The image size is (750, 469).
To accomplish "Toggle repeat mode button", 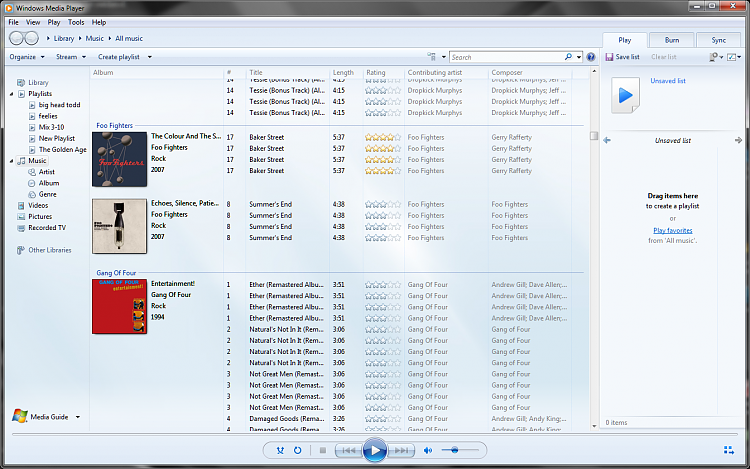I will tap(298, 450).
